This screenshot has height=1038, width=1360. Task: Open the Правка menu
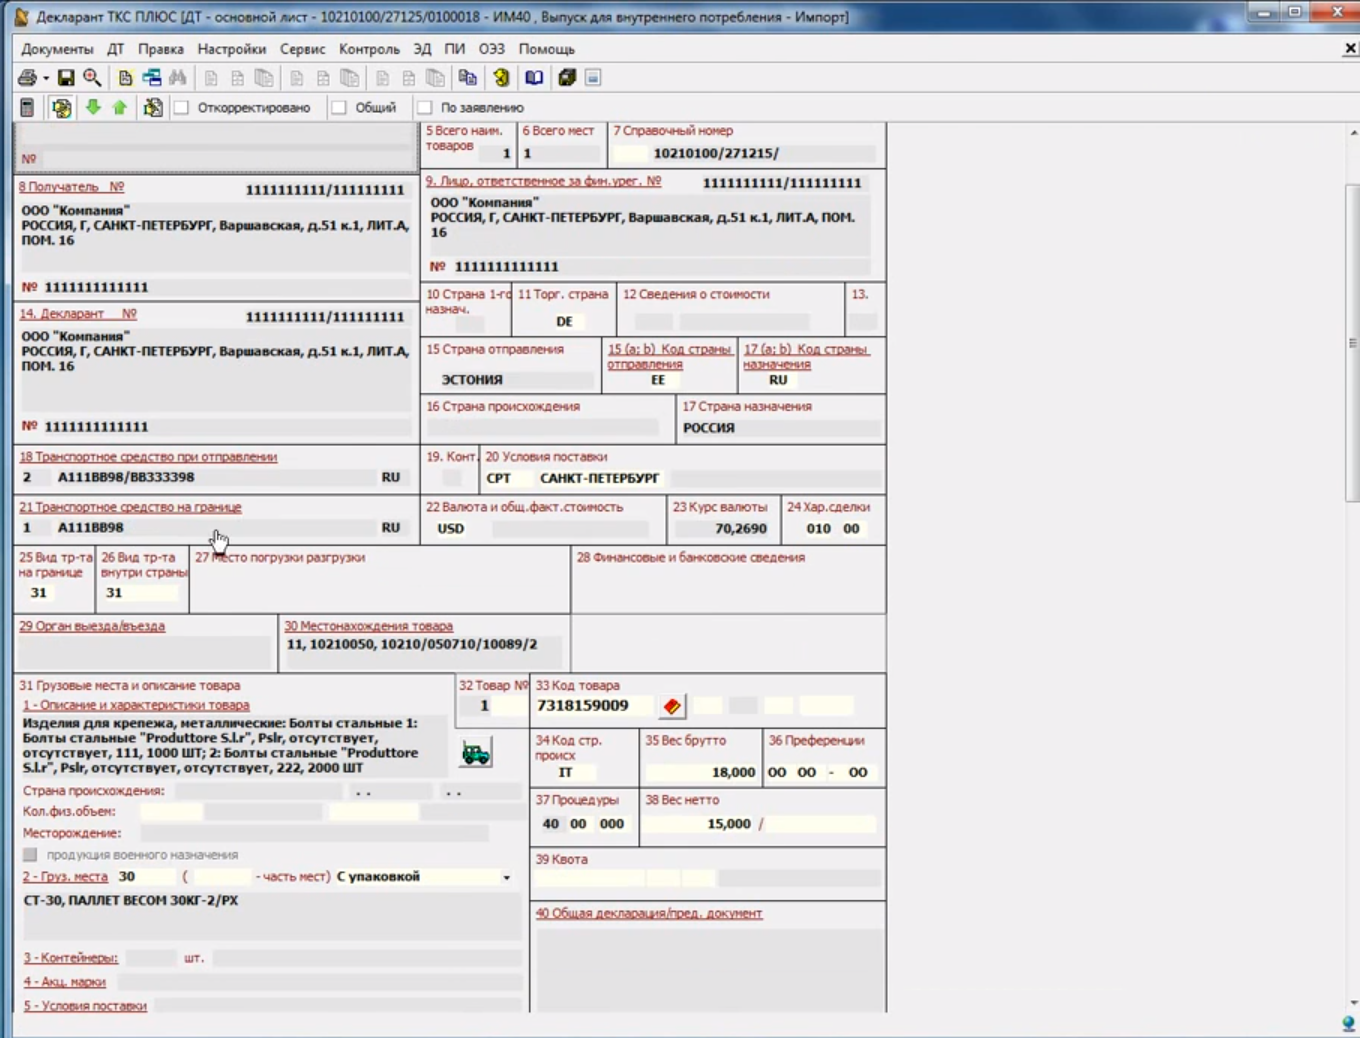click(x=161, y=49)
